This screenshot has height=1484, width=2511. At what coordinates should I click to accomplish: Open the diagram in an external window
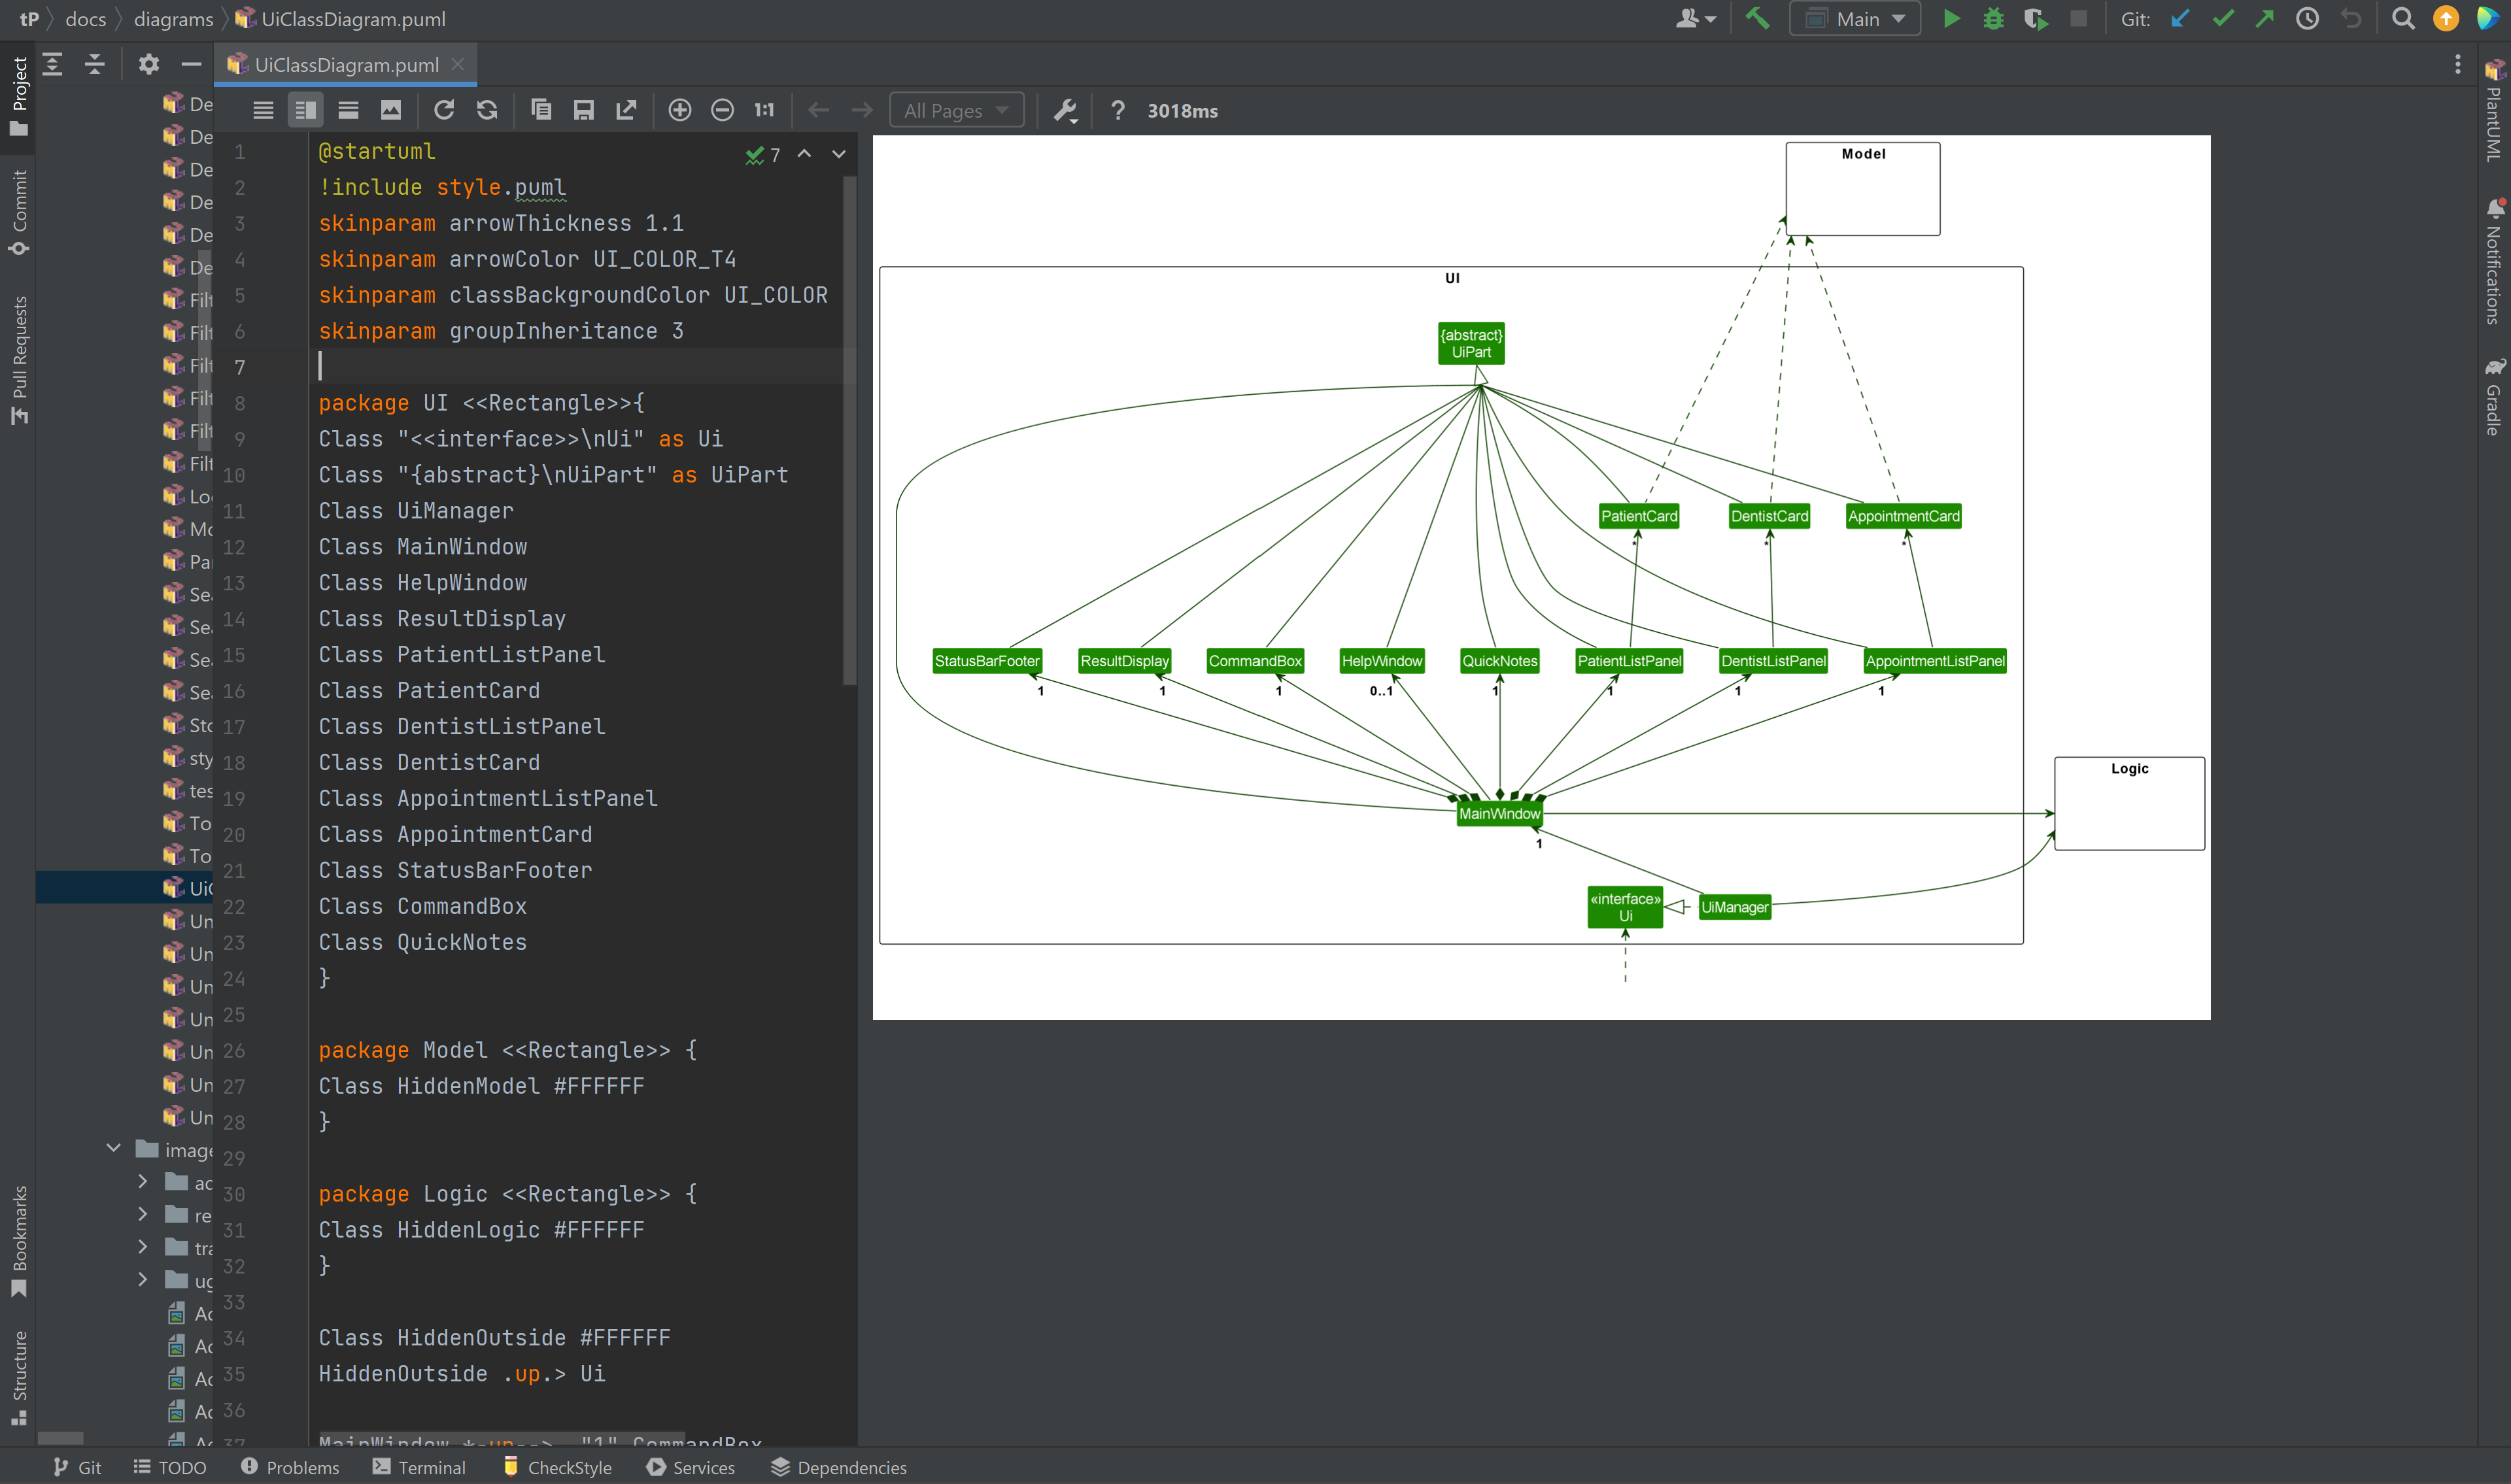click(626, 111)
